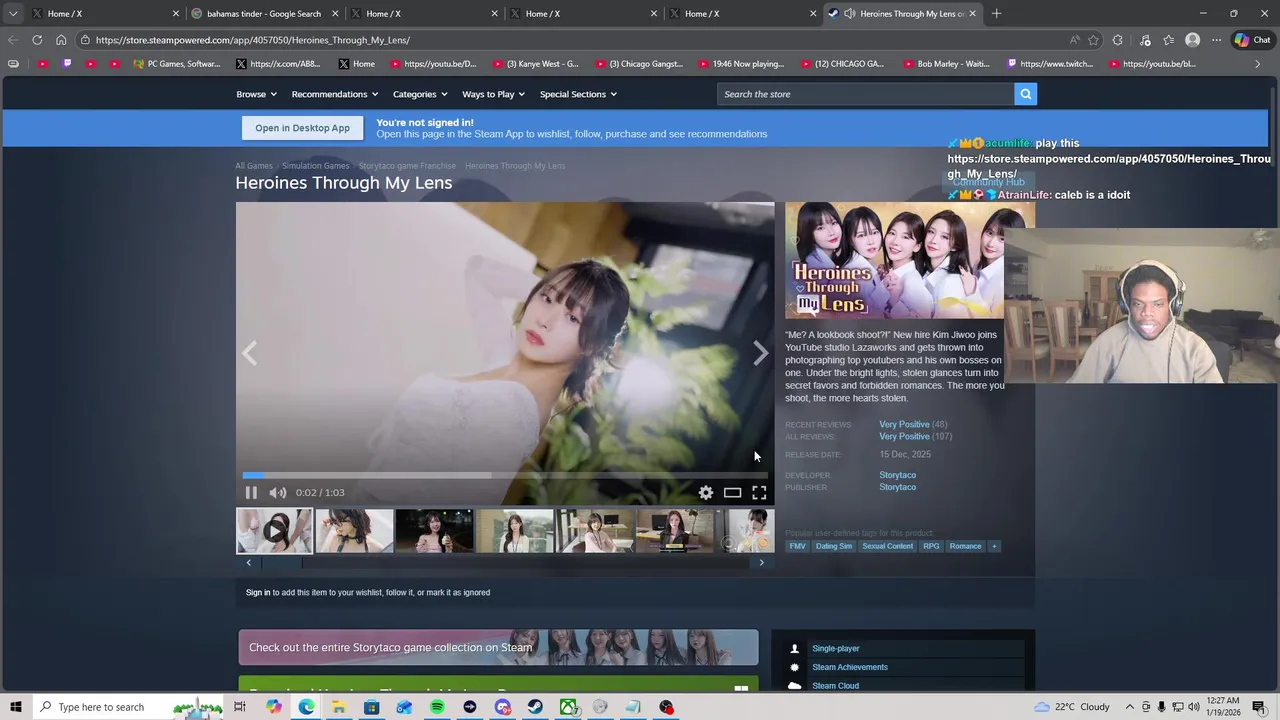Click Open in Desktop App button

tap(302, 128)
